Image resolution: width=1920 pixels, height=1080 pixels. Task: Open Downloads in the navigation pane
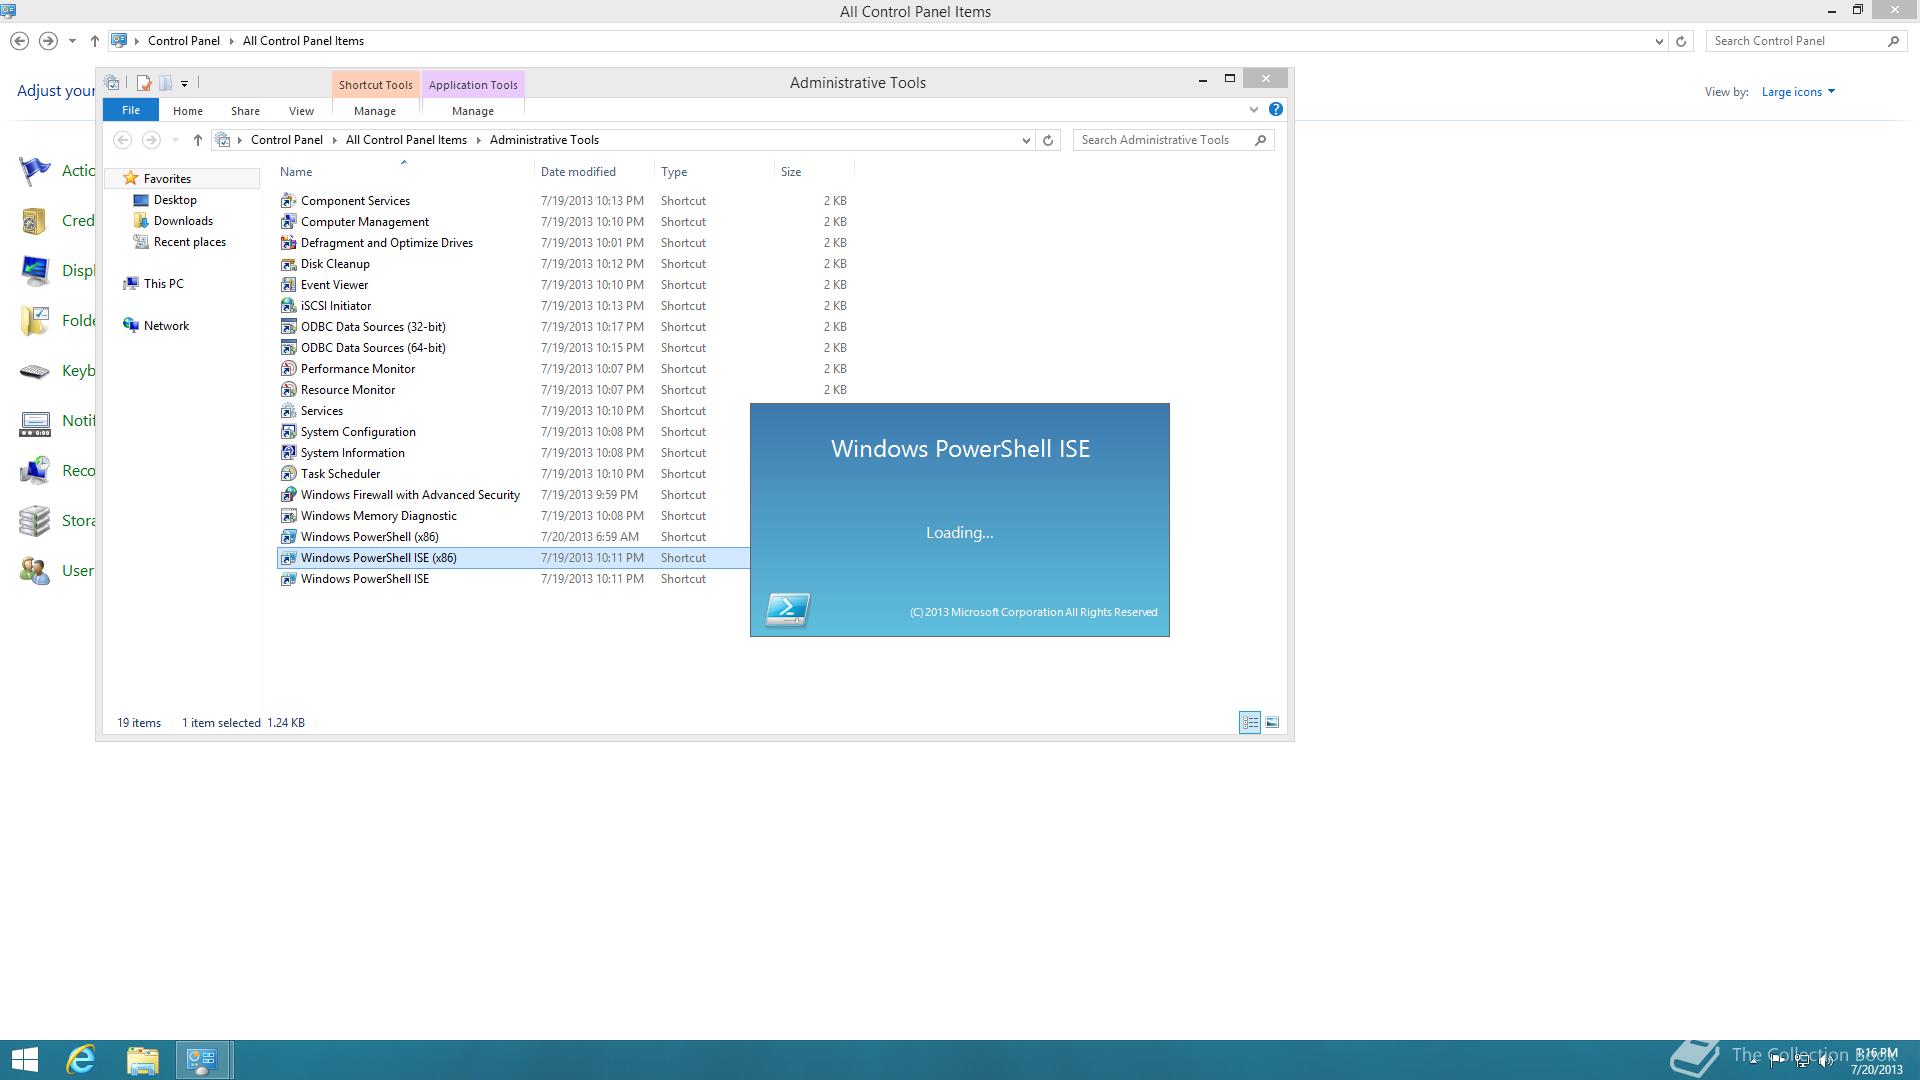tap(183, 221)
